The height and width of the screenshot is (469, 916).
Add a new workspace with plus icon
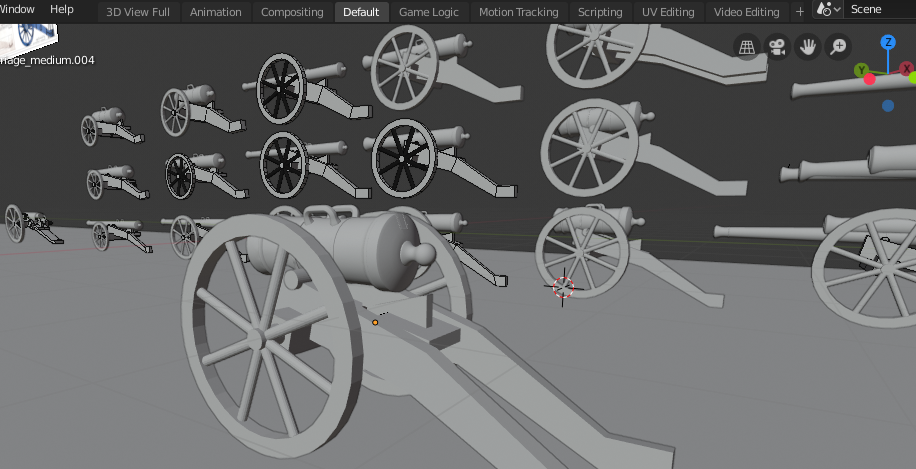[799, 12]
